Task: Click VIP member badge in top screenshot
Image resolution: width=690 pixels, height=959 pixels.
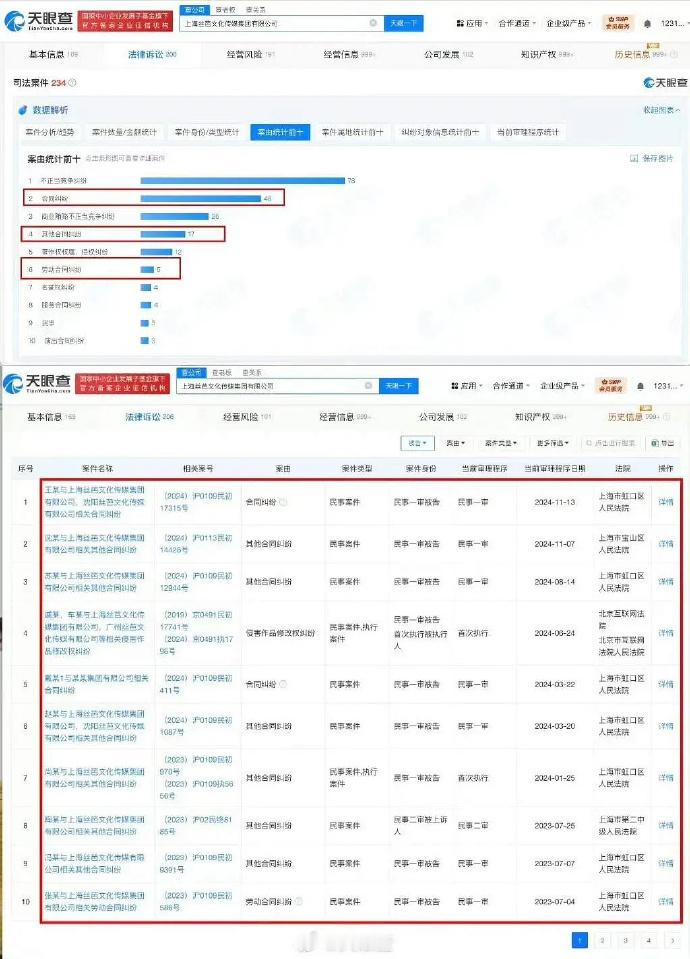Action: click(x=617, y=23)
